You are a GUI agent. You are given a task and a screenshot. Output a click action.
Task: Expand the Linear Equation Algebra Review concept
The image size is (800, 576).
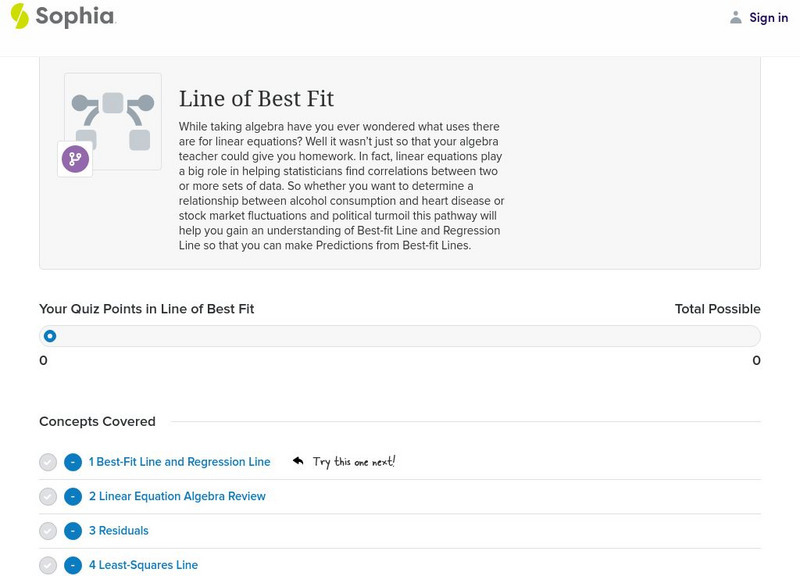(73, 497)
